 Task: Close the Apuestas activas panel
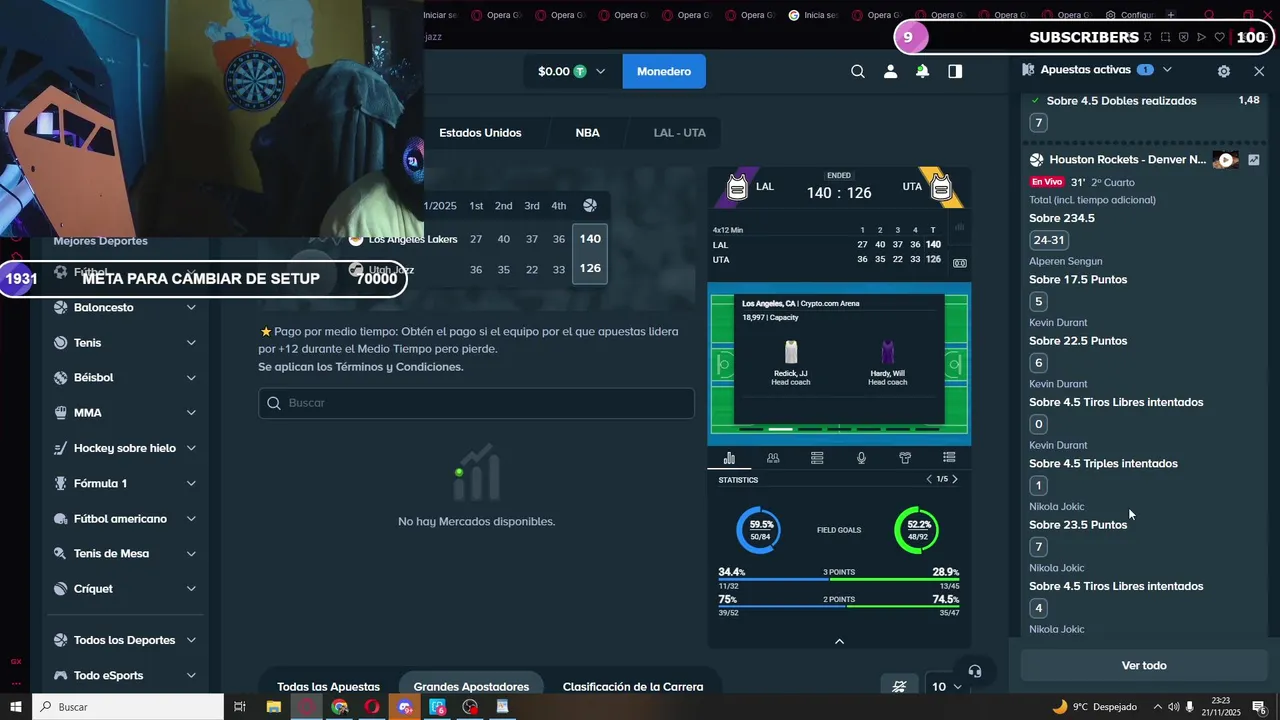click(x=1259, y=71)
